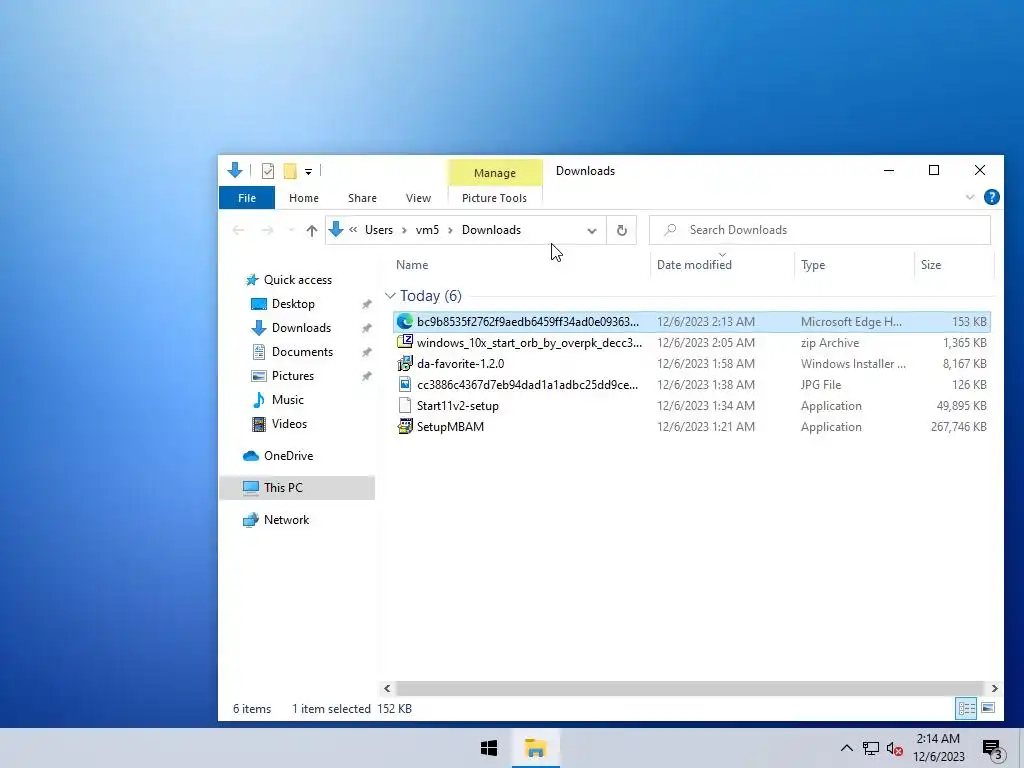
Task: Select the file named Start11v2-setup
Action: [458, 406]
